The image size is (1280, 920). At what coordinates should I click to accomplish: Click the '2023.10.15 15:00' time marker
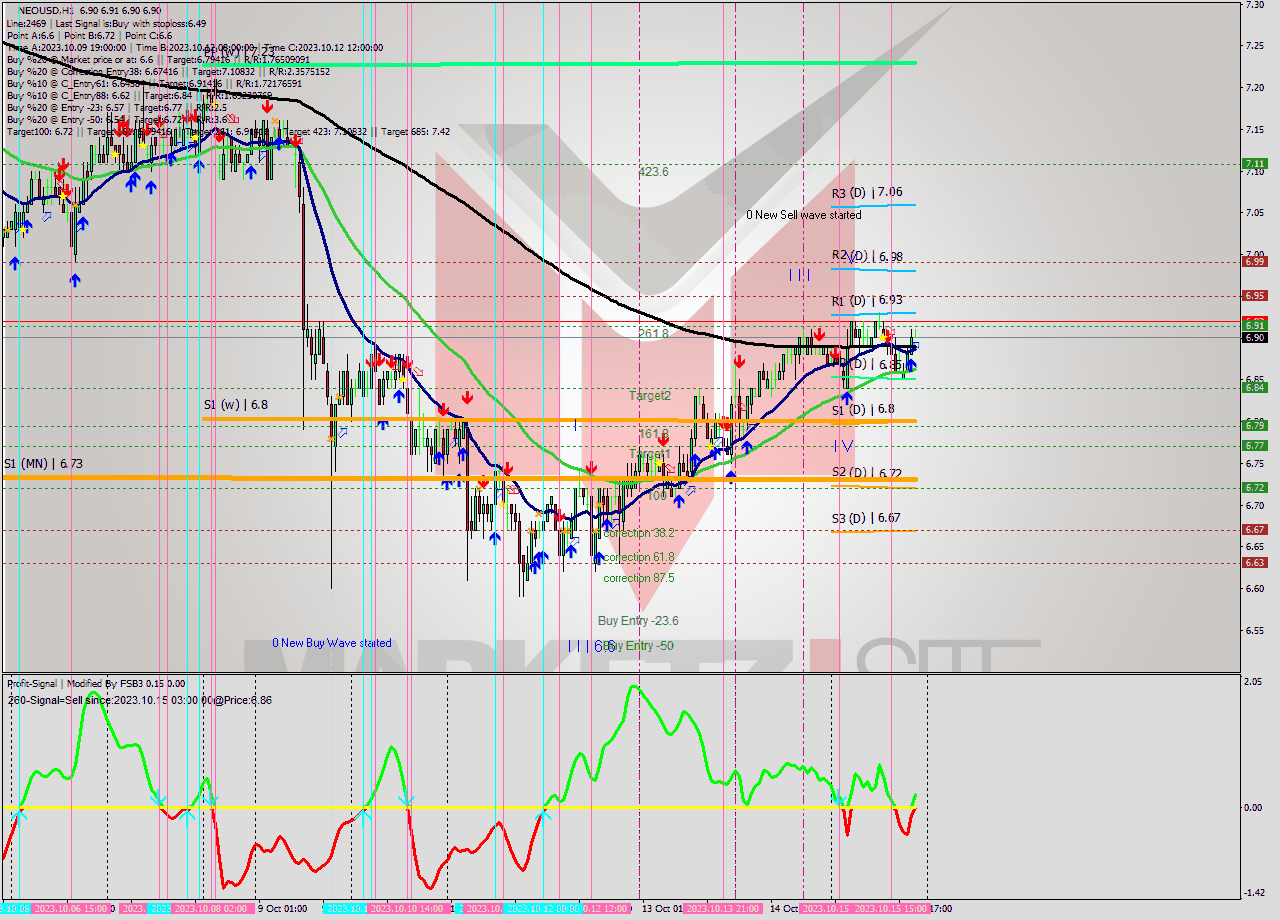pyautogui.click(x=889, y=909)
